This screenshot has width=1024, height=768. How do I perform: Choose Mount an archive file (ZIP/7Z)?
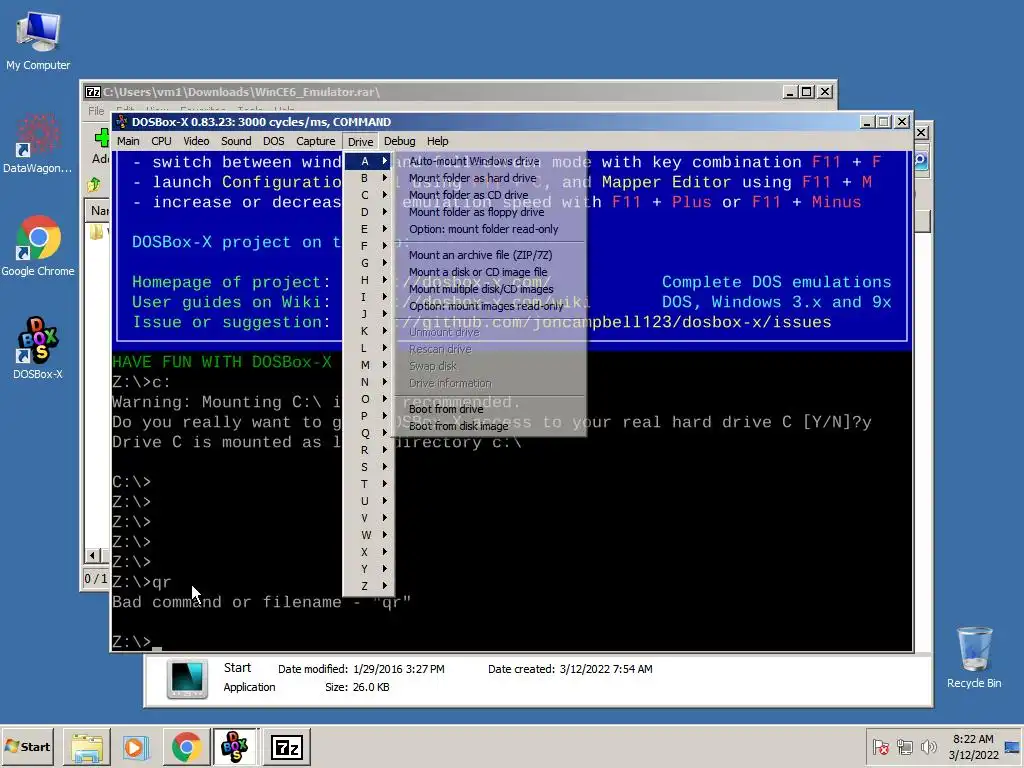(490, 255)
